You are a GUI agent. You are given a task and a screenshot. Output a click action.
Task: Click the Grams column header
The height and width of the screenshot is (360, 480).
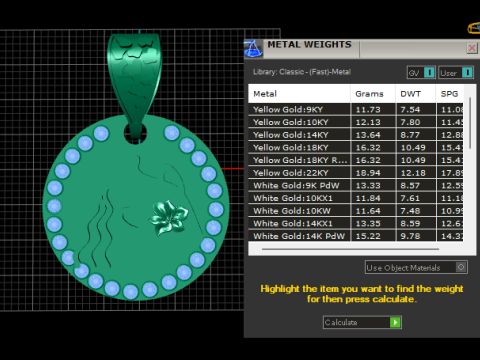(373, 94)
